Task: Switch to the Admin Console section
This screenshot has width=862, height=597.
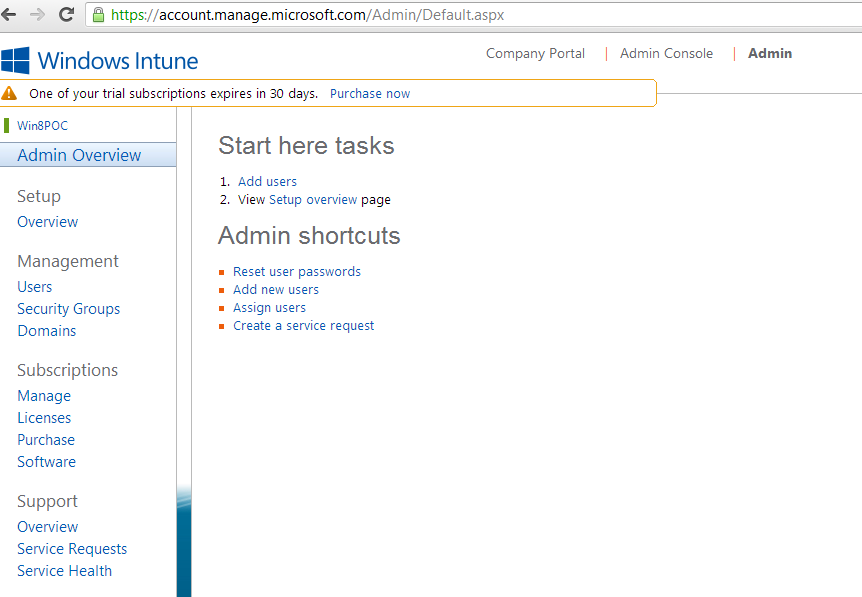Action: [666, 53]
